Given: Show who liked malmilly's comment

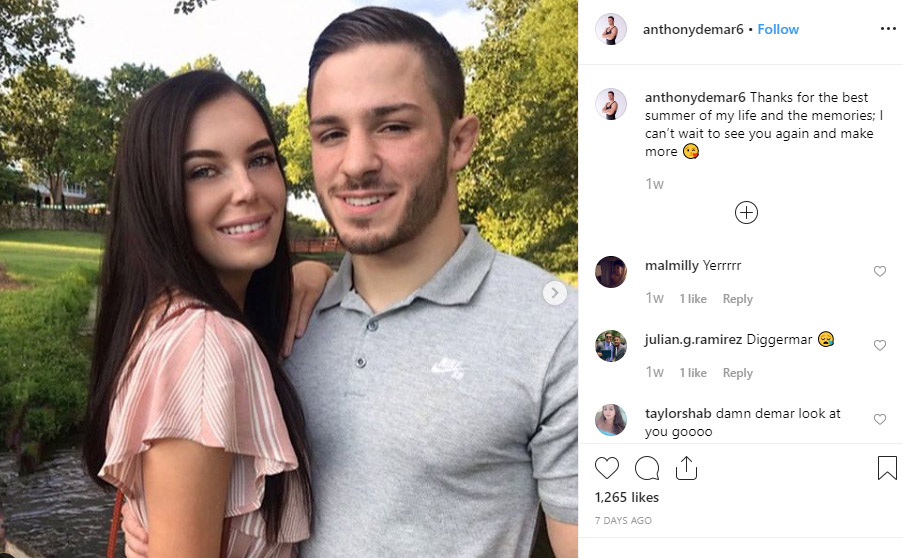Looking at the screenshot, I should [693, 299].
